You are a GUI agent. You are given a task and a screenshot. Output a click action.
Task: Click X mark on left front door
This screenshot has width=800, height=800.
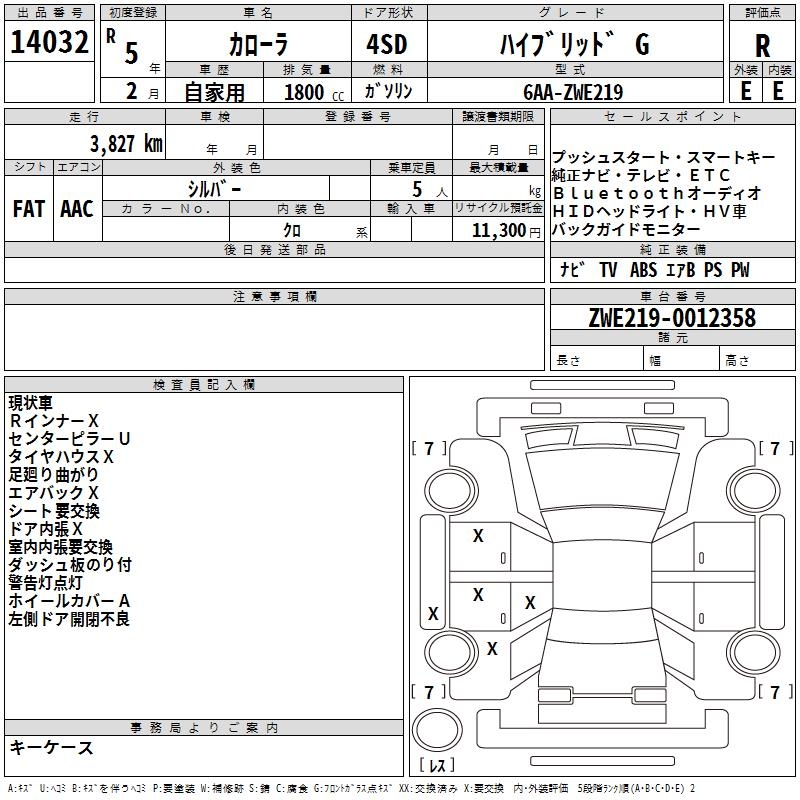click(478, 536)
